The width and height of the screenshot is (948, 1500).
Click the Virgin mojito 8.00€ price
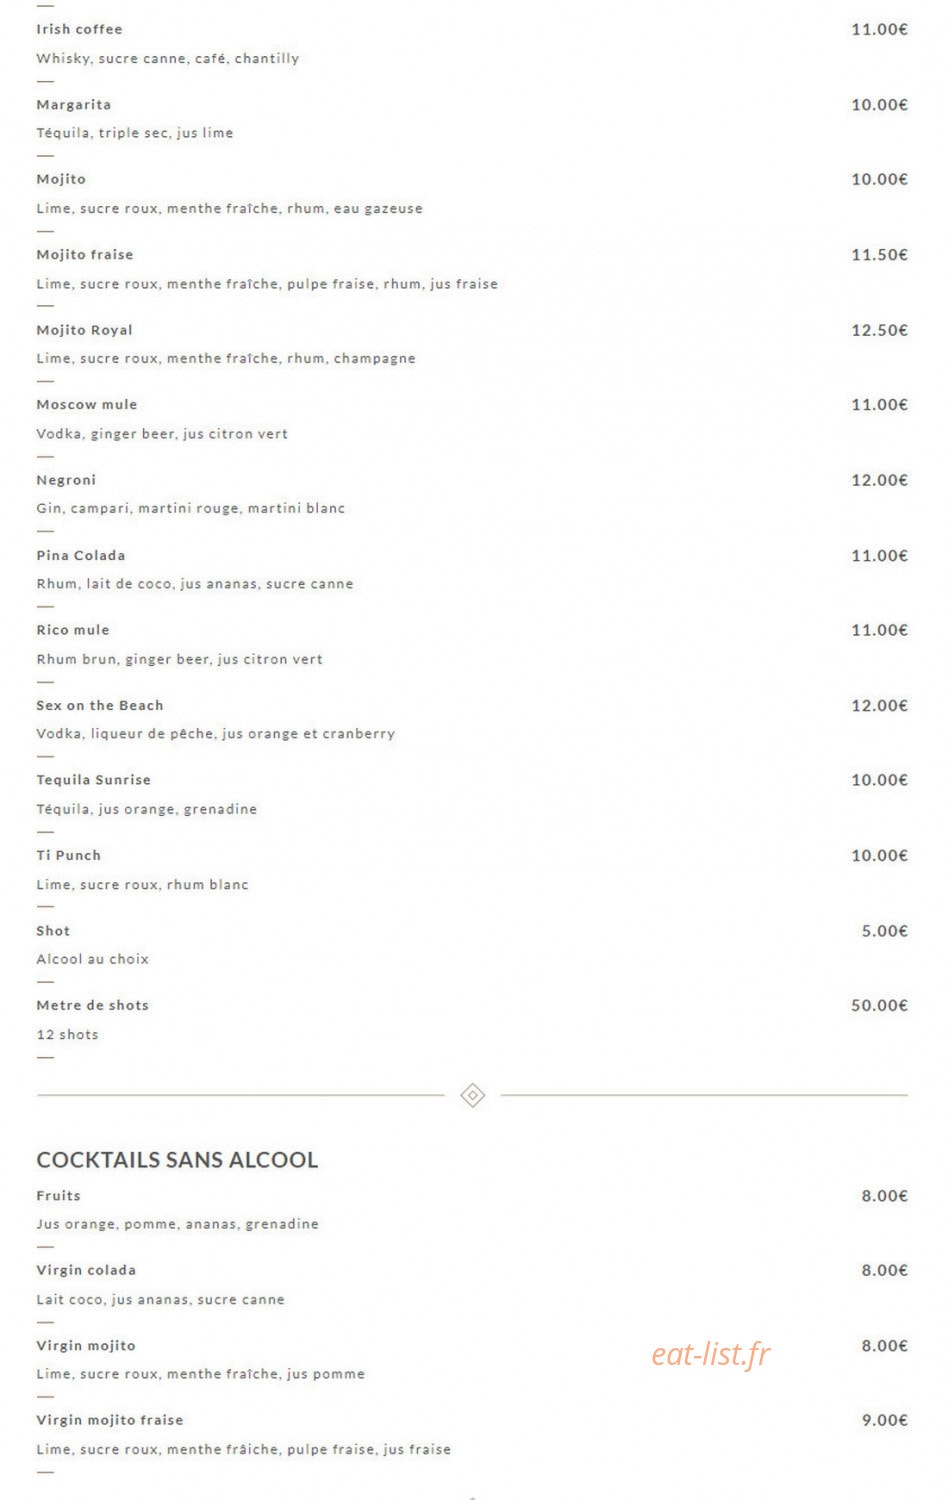click(x=884, y=1346)
